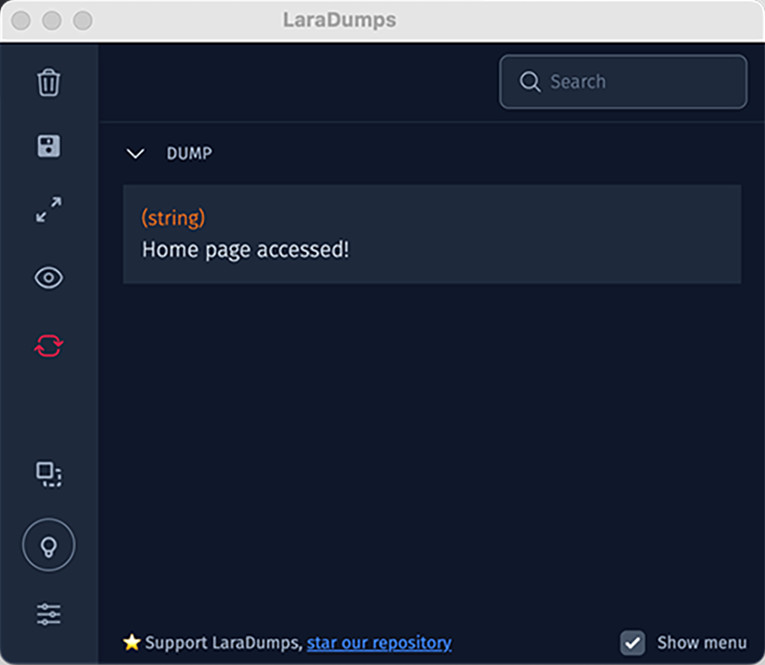Click the orange (string) type label

tap(173, 218)
